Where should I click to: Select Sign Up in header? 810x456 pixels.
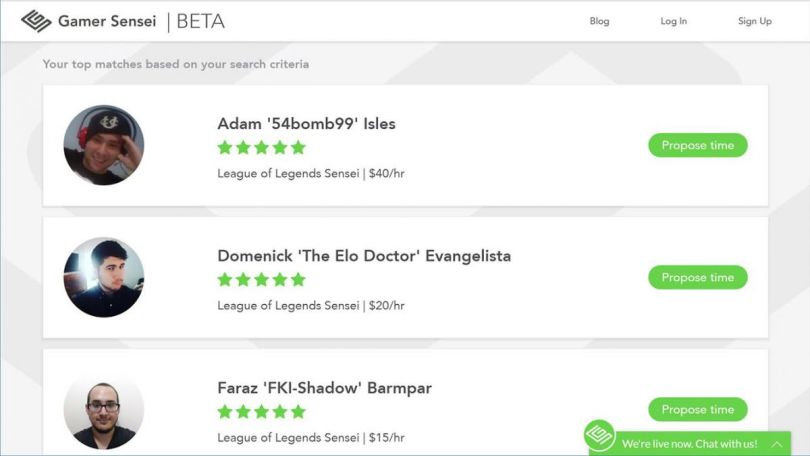tap(755, 21)
